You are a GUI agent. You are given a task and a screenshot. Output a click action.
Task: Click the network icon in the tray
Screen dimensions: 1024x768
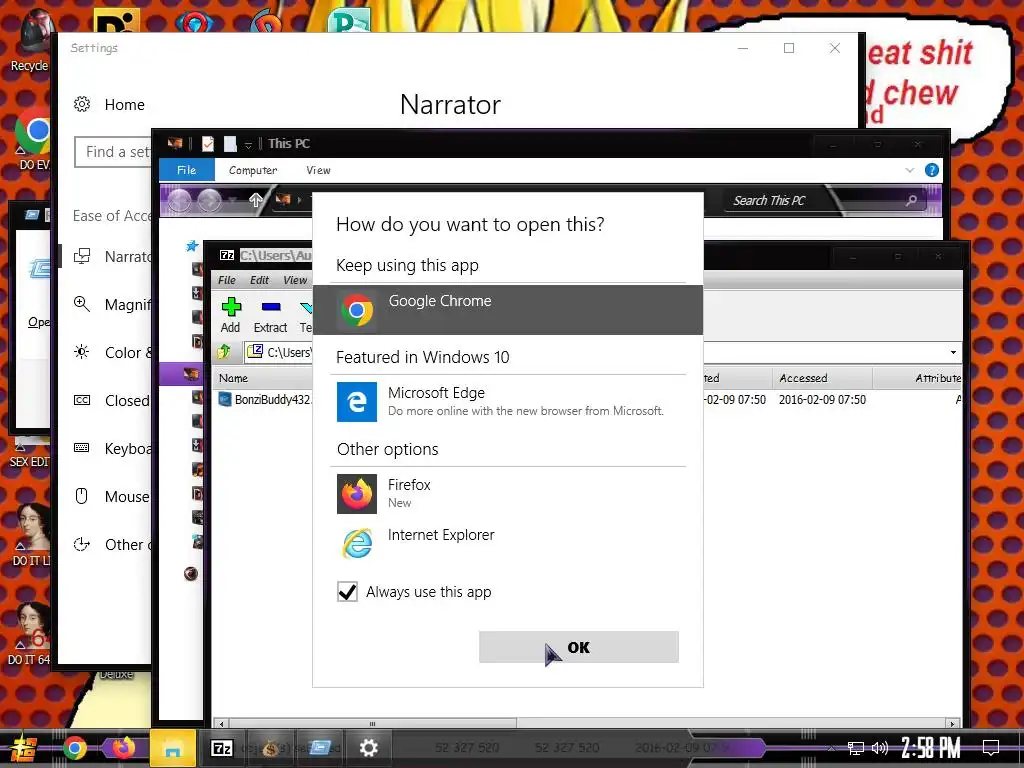tap(856, 748)
